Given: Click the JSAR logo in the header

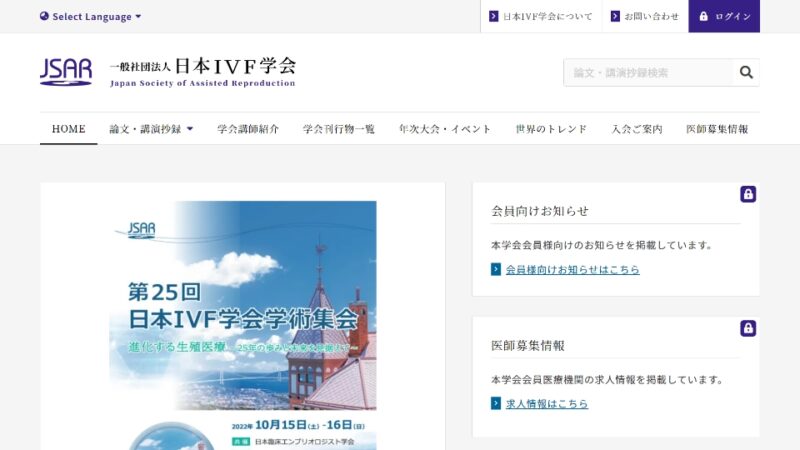Looking at the screenshot, I should [x=66, y=72].
